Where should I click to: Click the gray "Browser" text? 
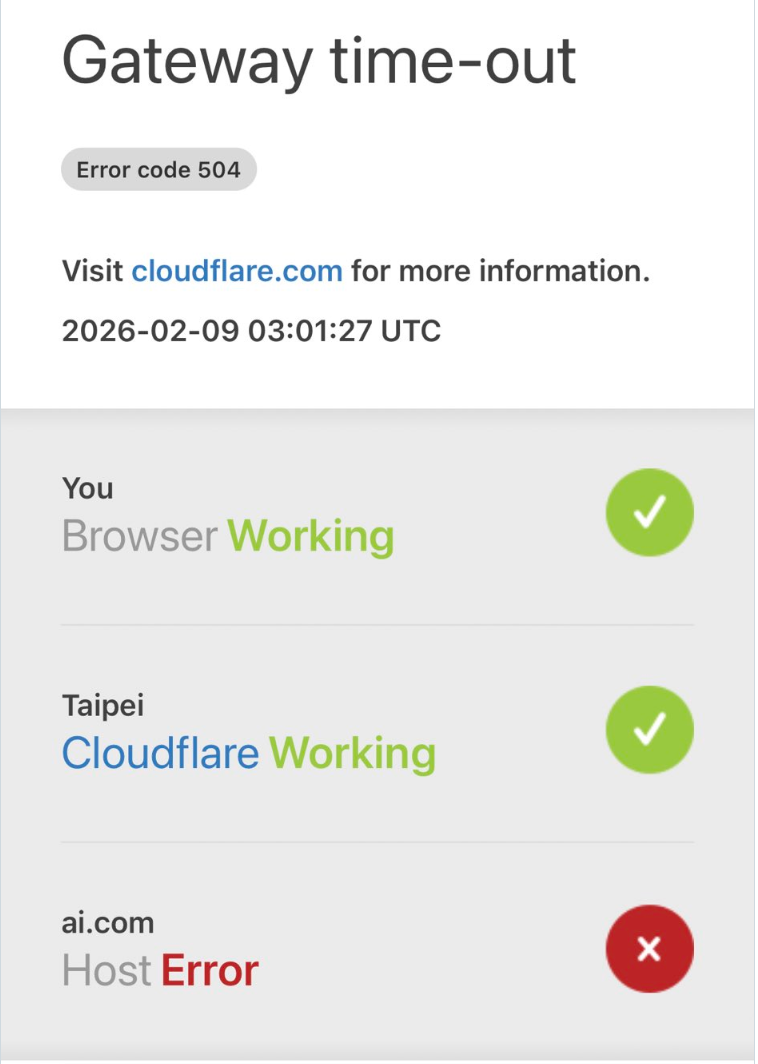(x=140, y=537)
